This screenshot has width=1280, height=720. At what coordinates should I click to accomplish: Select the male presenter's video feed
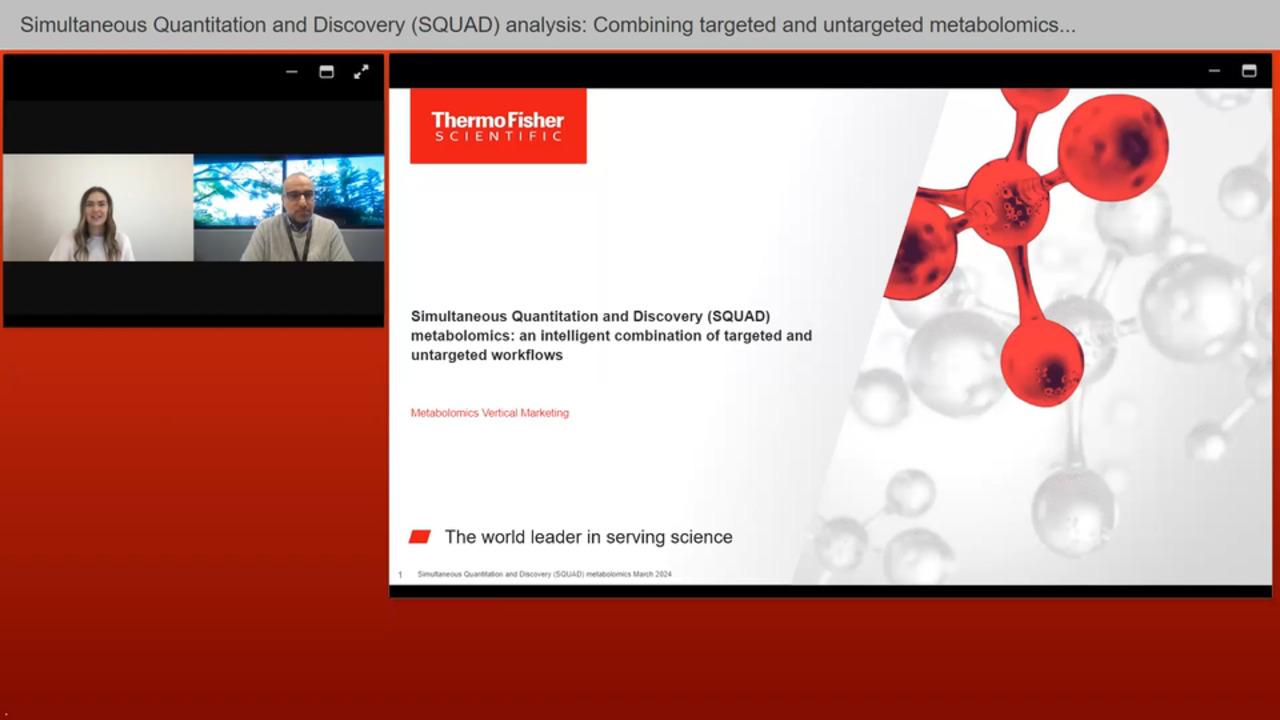[x=289, y=208]
